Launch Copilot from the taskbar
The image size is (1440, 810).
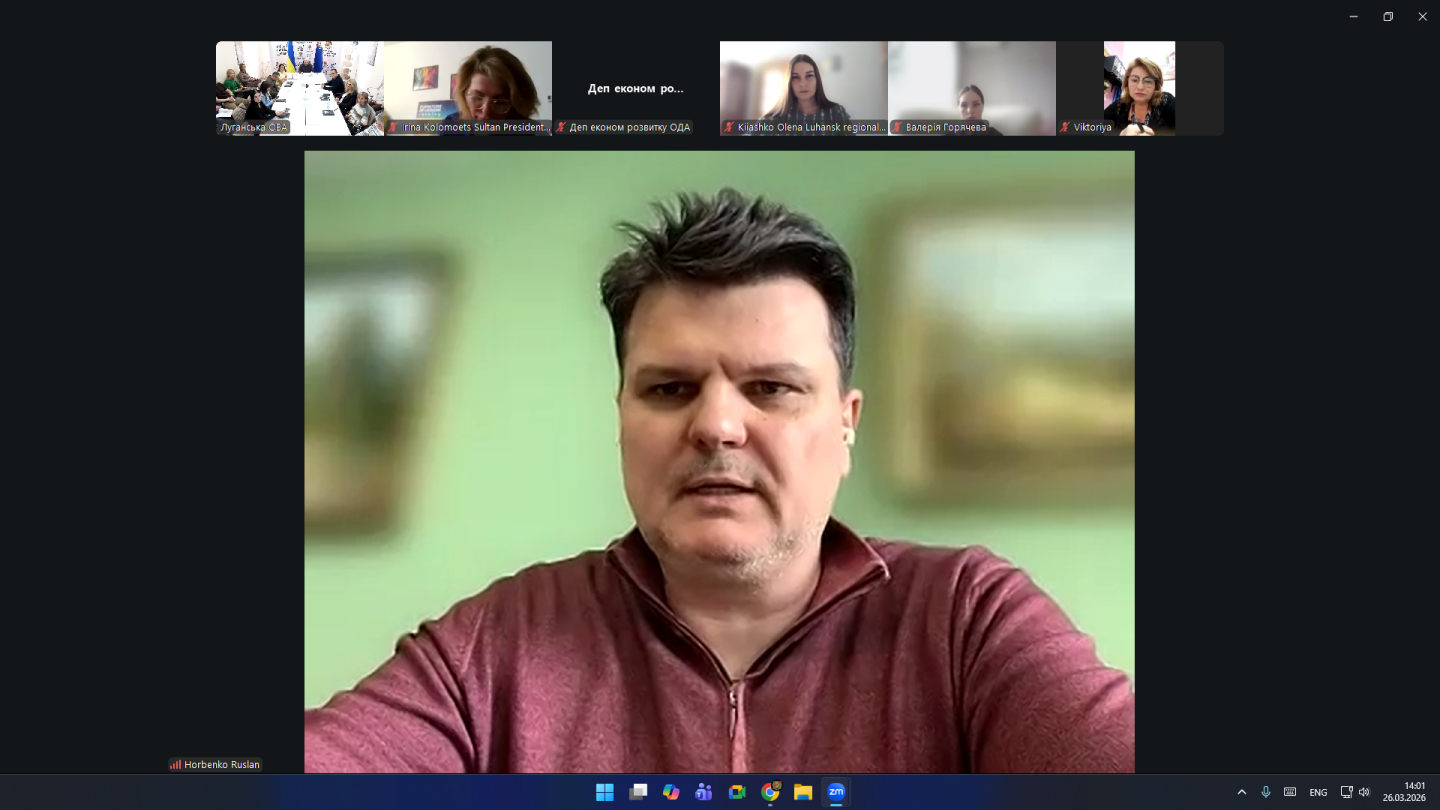[671, 792]
